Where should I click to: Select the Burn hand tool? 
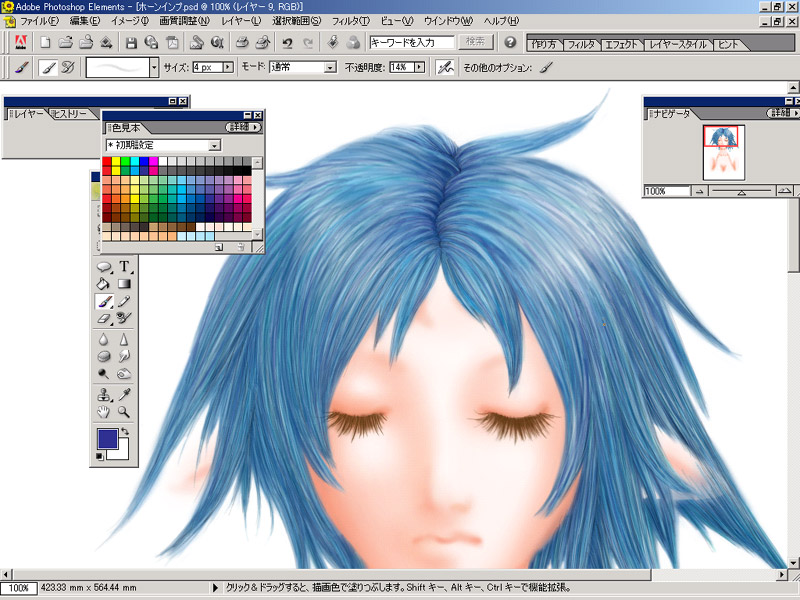[124, 373]
